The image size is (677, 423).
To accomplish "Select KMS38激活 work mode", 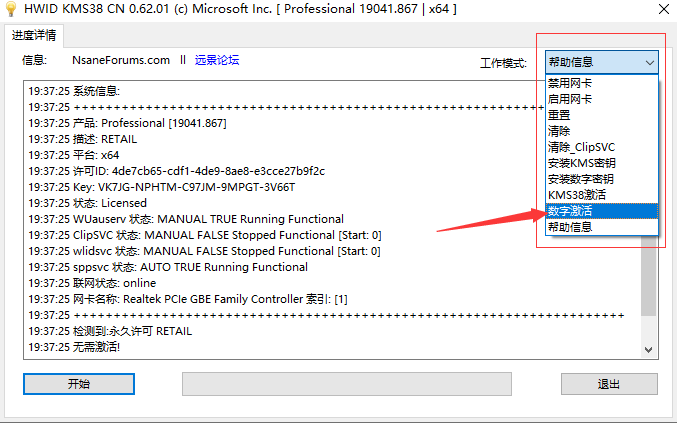I will coord(576,195).
